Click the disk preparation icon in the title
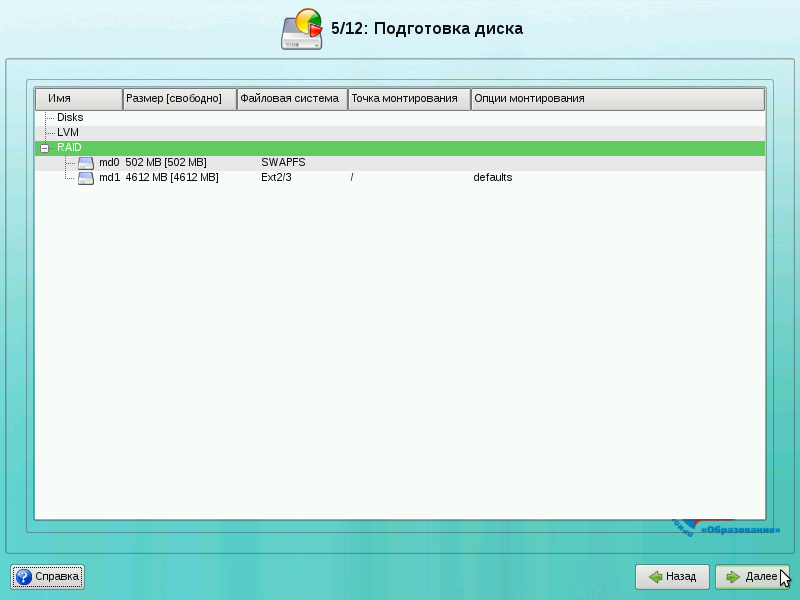Image resolution: width=800 pixels, height=600 pixels. 302,30
